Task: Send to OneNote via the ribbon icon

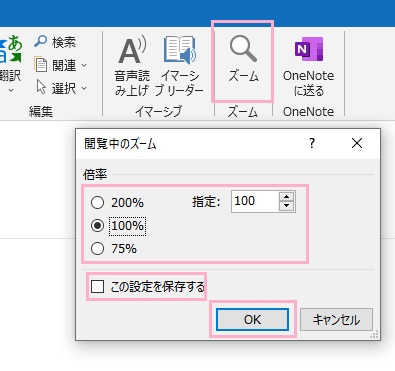Action: (308, 66)
